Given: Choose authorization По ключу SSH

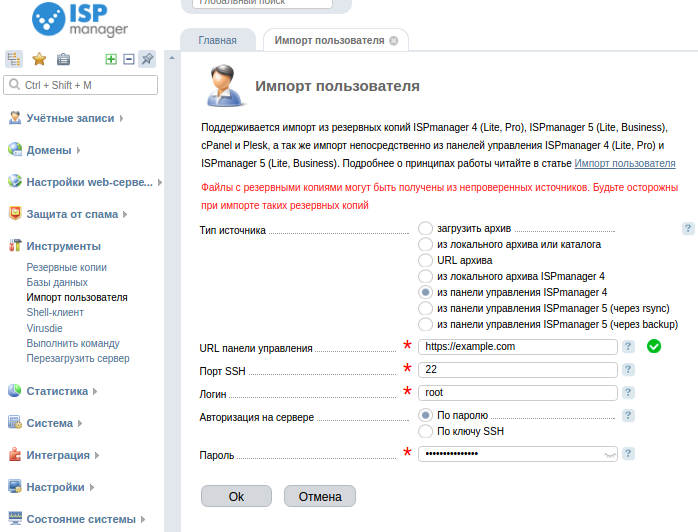Looking at the screenshot, I should coord(425,431).
